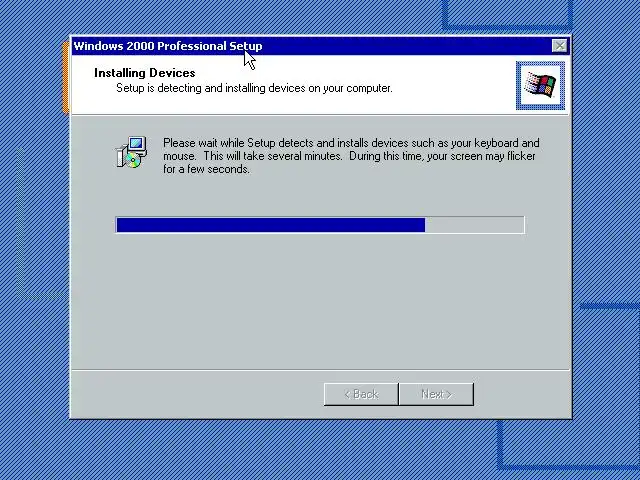Click the 'Please wait while Setup detects' message

click(x=351, y=156)
